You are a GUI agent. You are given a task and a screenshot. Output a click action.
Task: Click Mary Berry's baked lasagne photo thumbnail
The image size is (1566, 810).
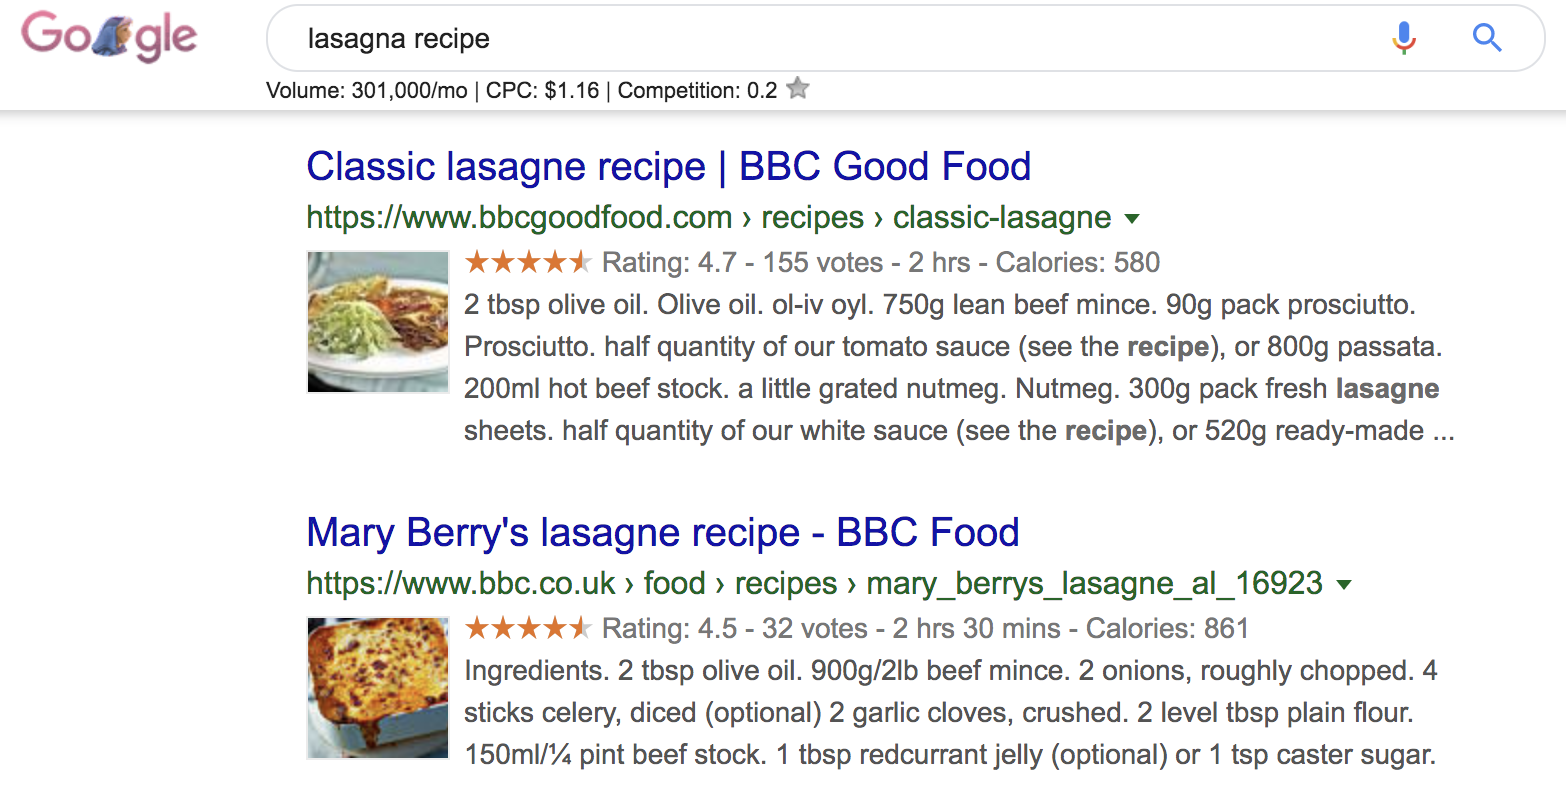[377, 688]
